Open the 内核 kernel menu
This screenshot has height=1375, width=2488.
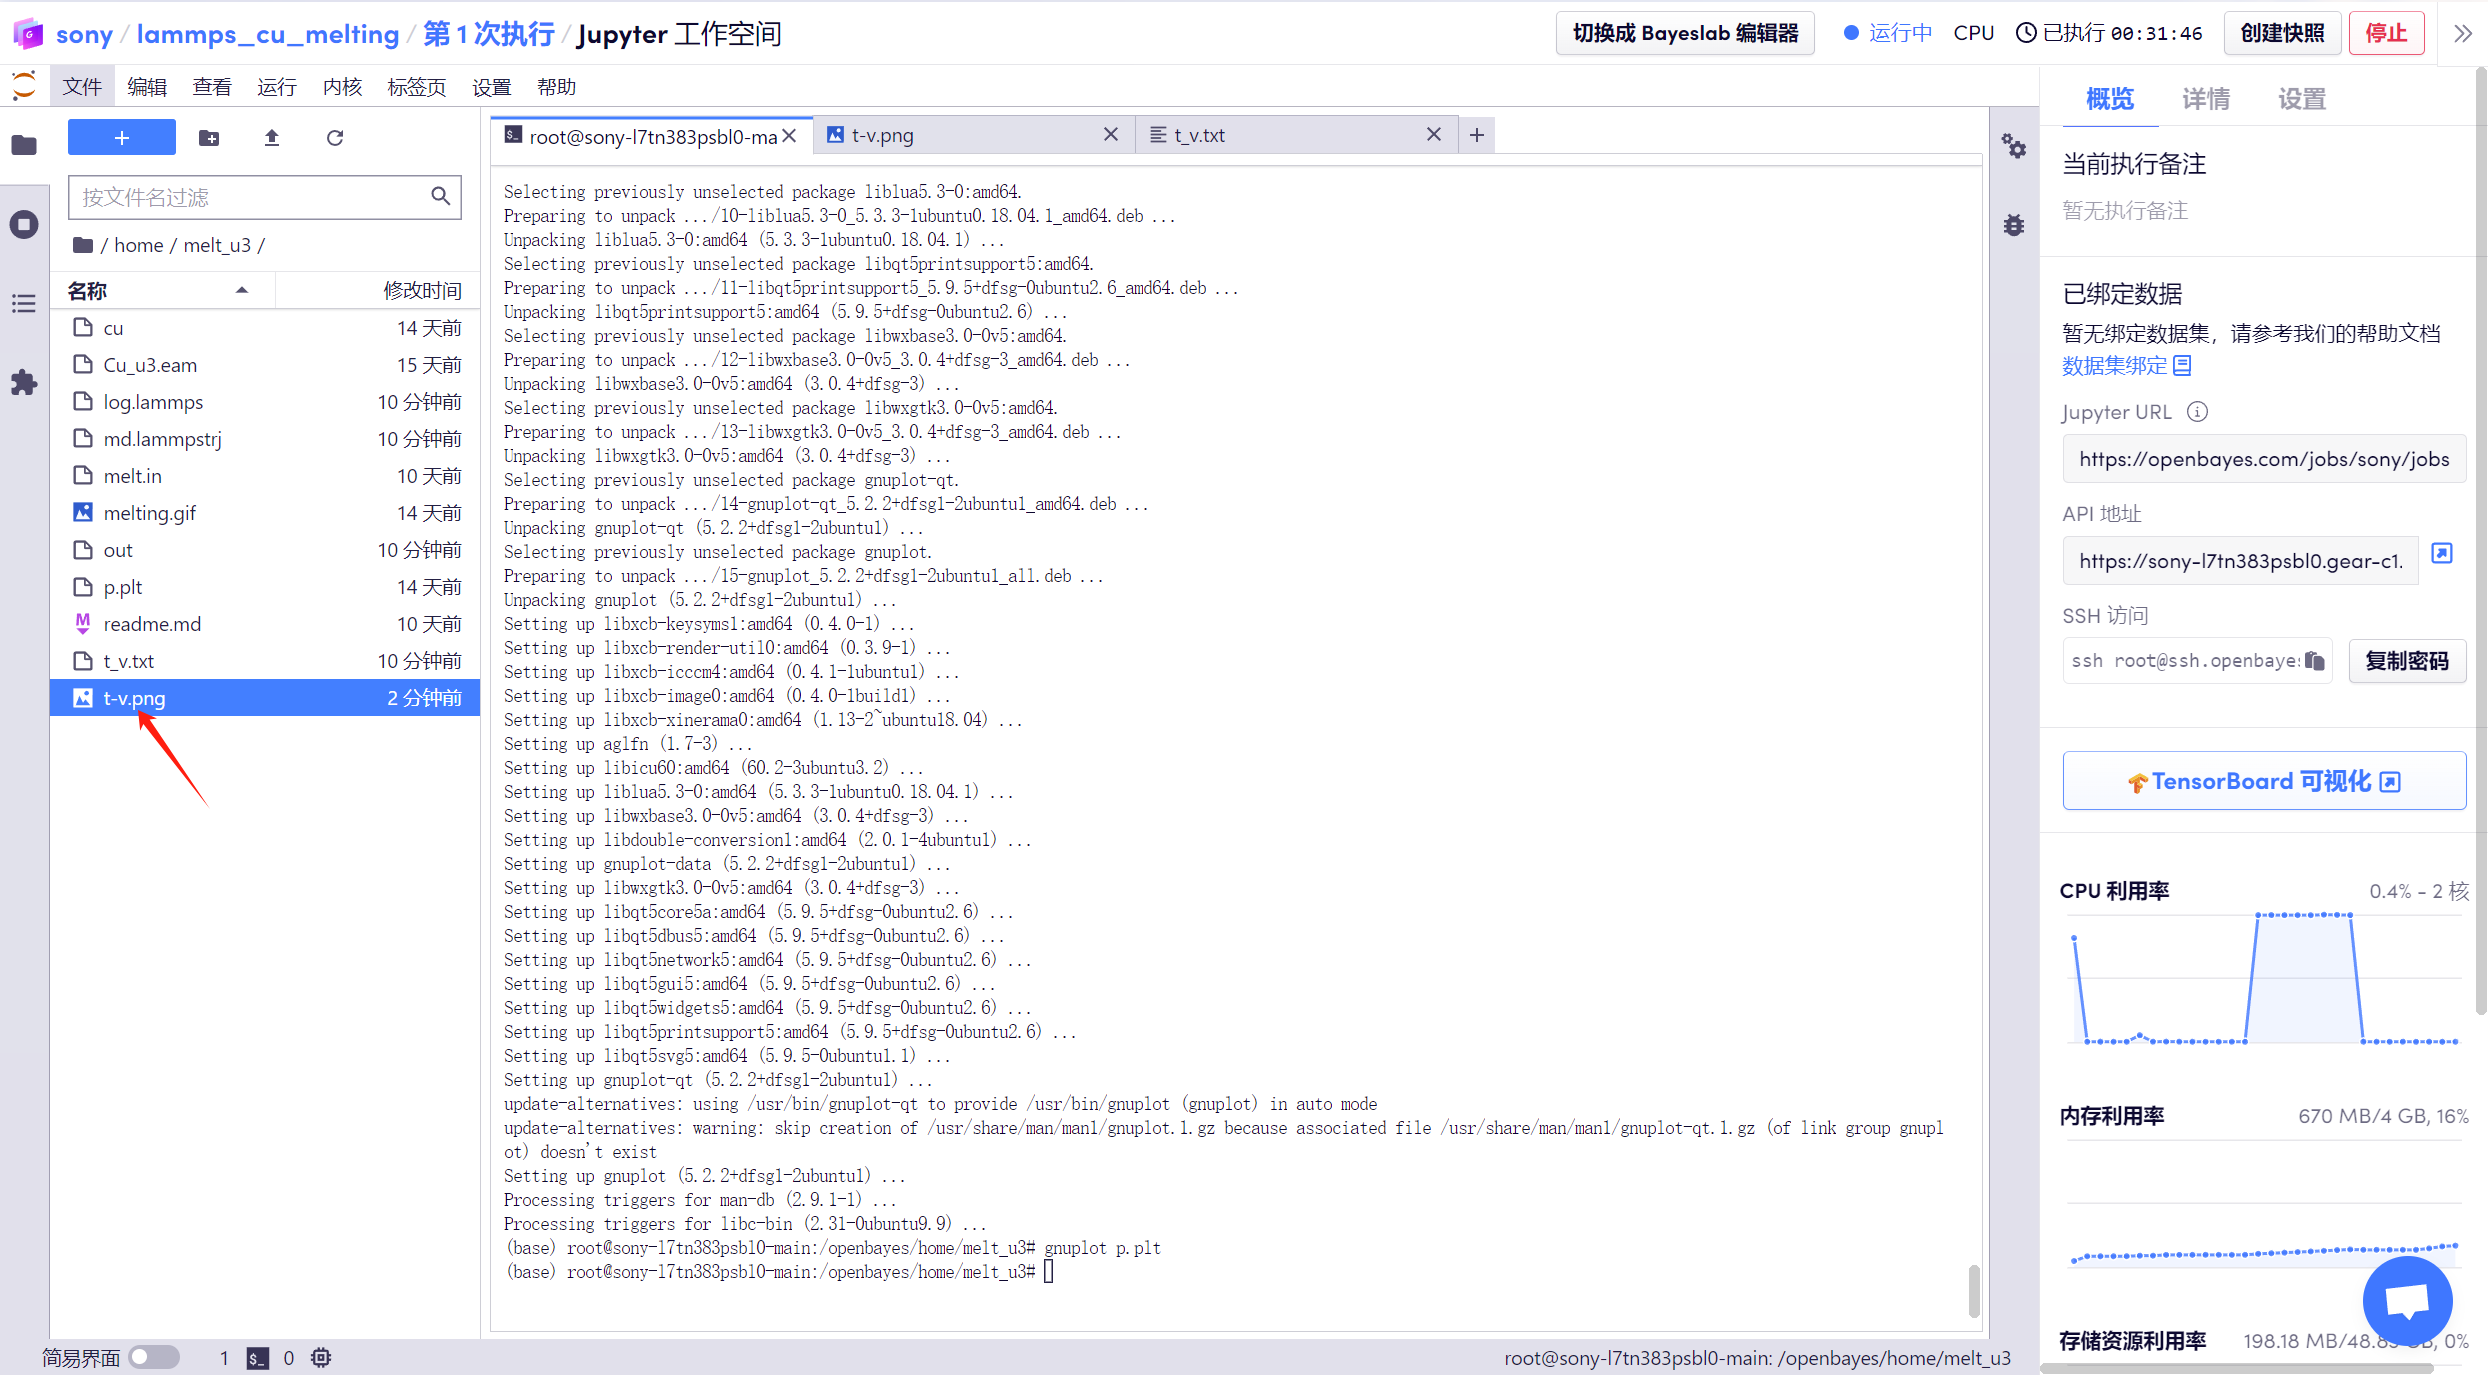[342, 87]
